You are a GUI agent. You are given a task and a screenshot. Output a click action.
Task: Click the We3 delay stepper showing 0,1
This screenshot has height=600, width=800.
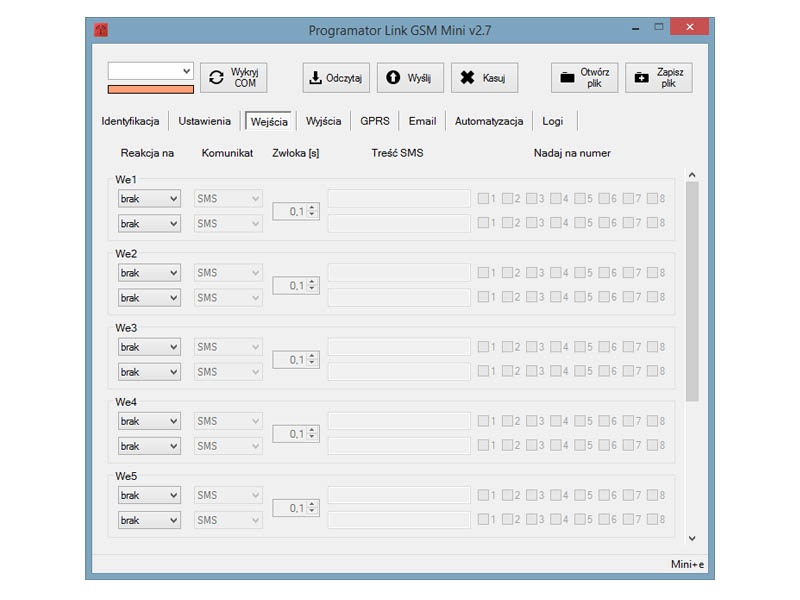click(x=296, y=360)
